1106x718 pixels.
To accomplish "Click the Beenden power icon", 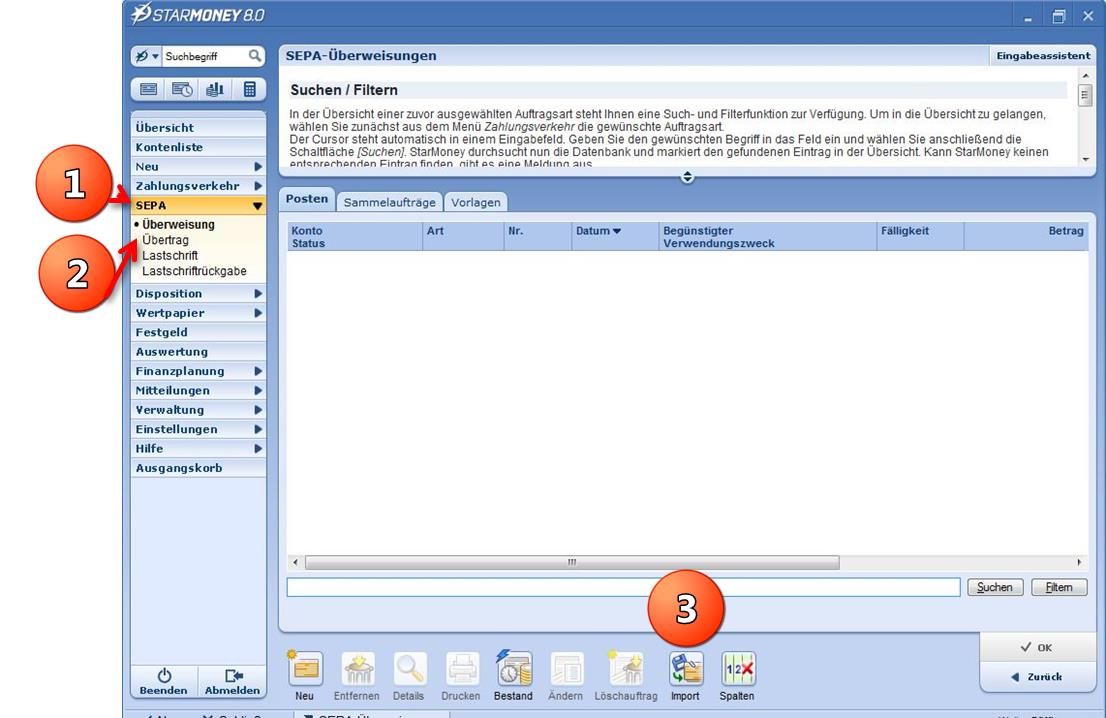I will [164, 677].
